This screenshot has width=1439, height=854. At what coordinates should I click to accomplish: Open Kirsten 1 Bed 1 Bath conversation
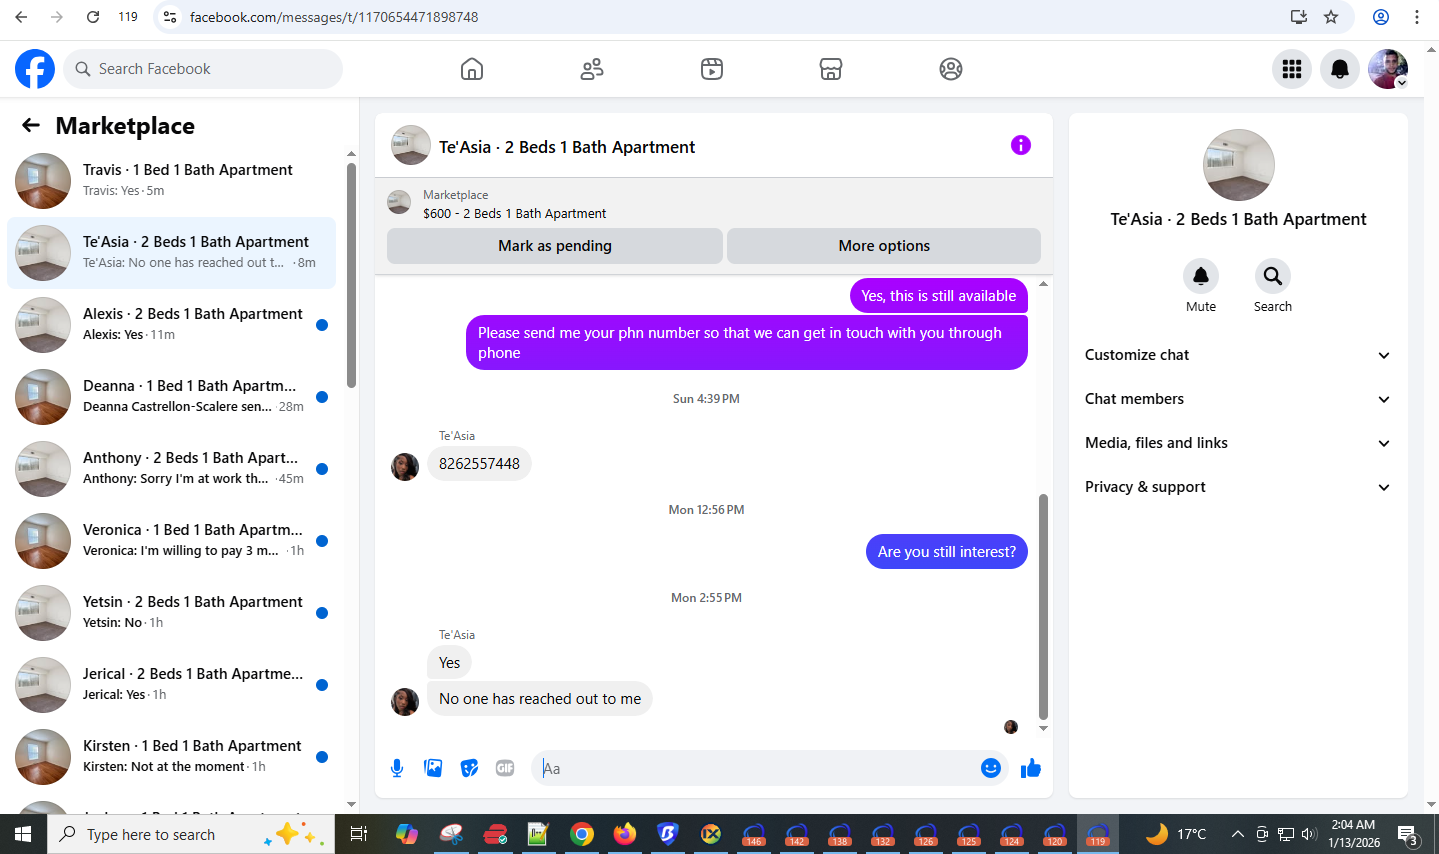click(x=172, y=757)
